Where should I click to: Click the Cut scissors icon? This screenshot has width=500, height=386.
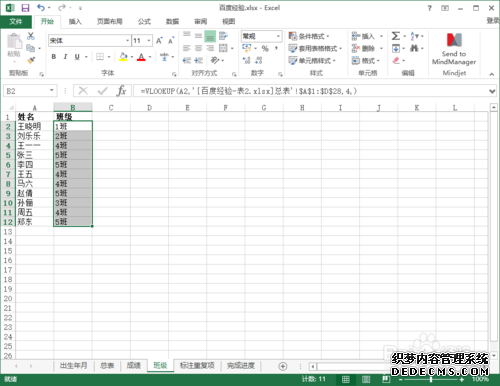click(x=31, y=36)
